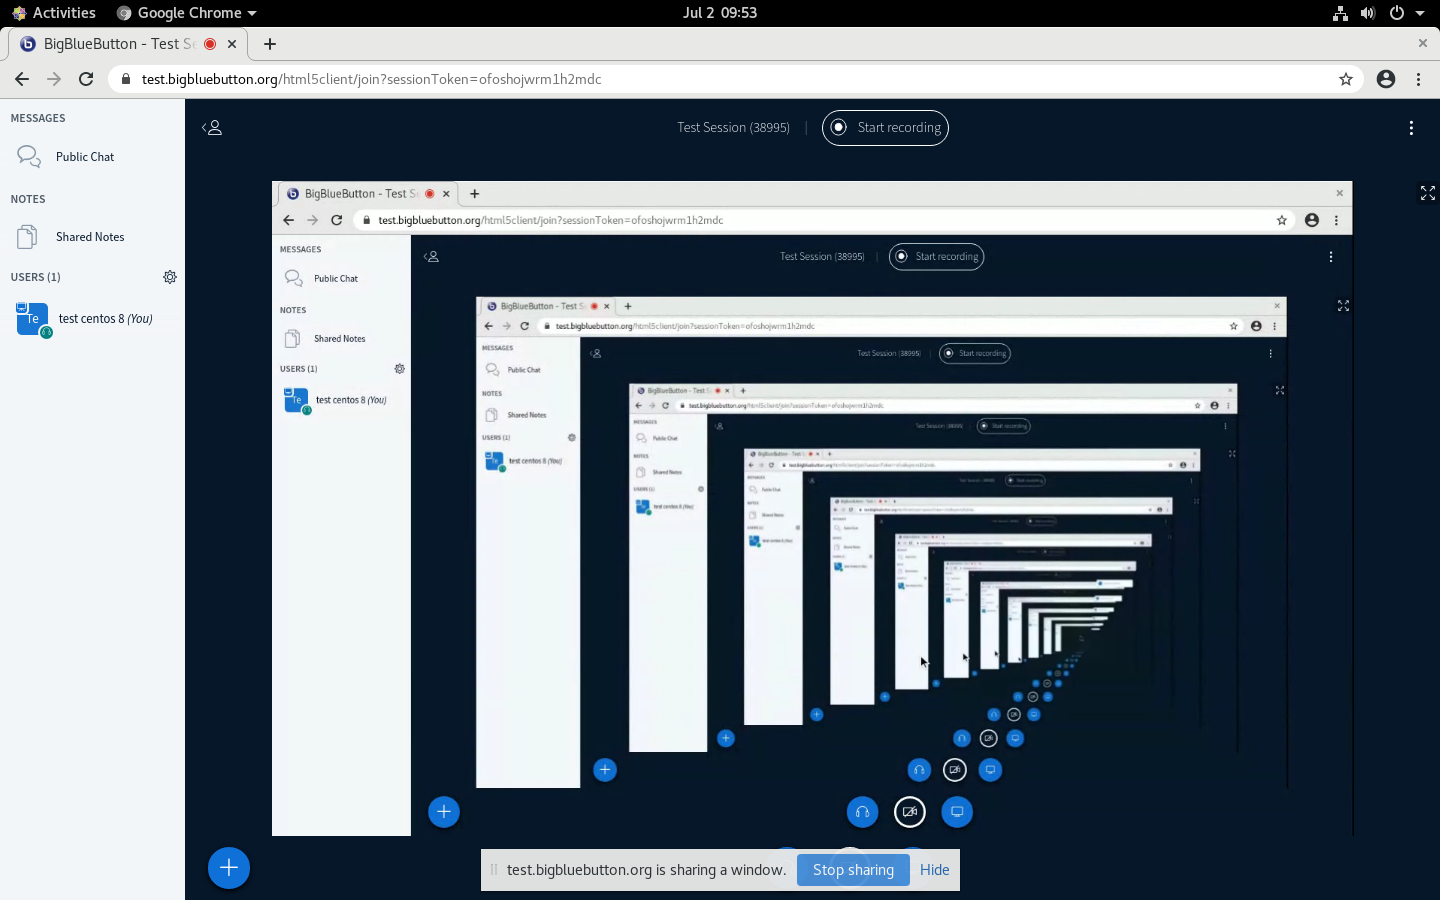Bookmark the page with the star icon
The width and height of the screenshot is (1440, 900).
(1346, 78)
